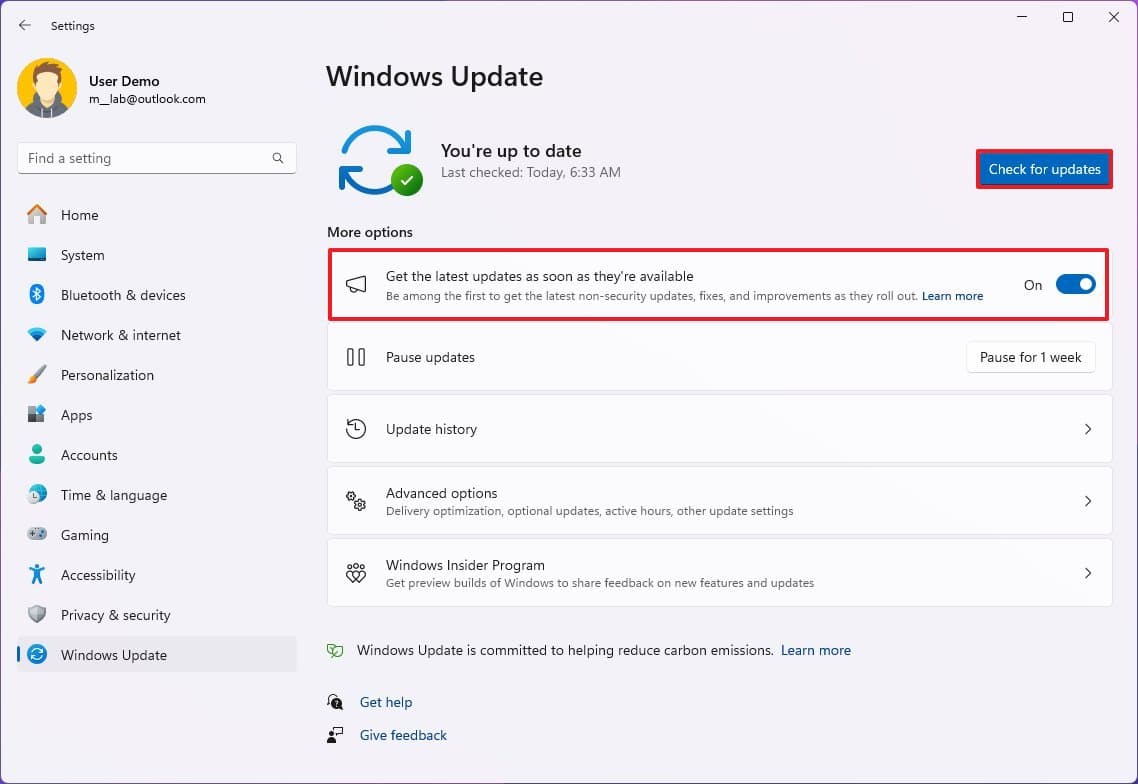Open Bluetooth & devices settings
This screenshot has width=1138, height=784.
click(122, 295)
